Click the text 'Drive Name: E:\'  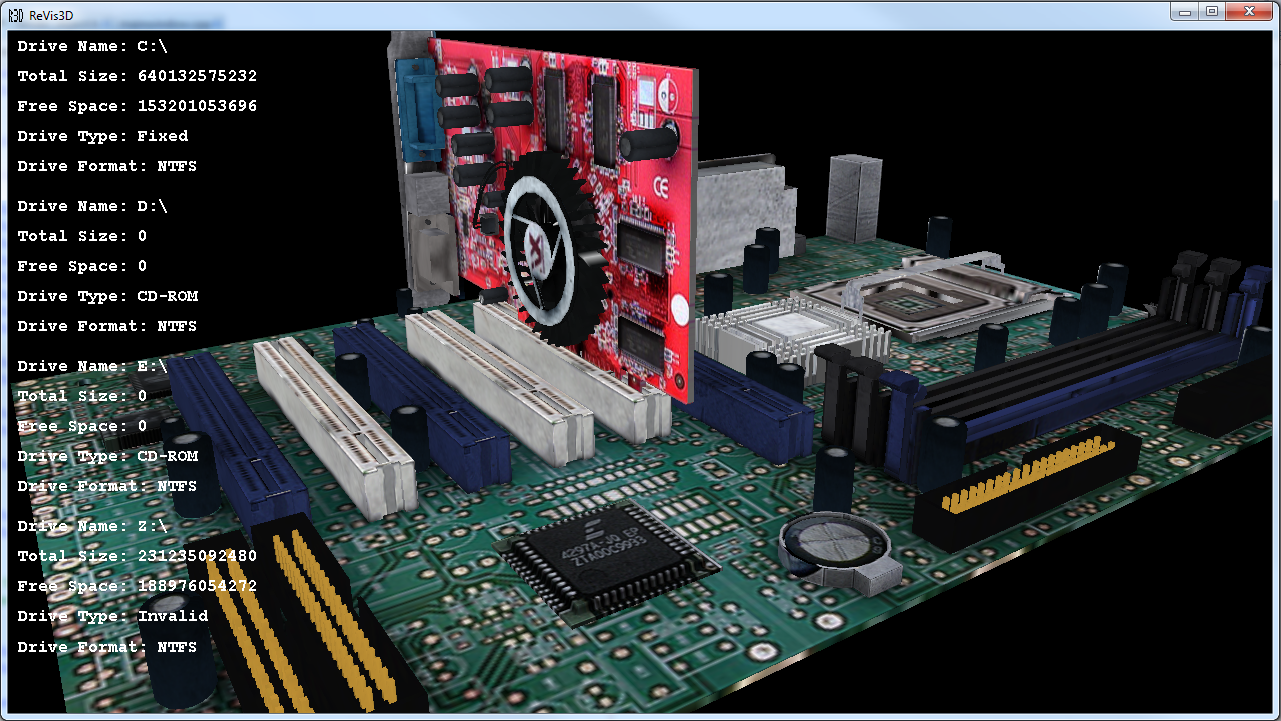click(93, 366)
